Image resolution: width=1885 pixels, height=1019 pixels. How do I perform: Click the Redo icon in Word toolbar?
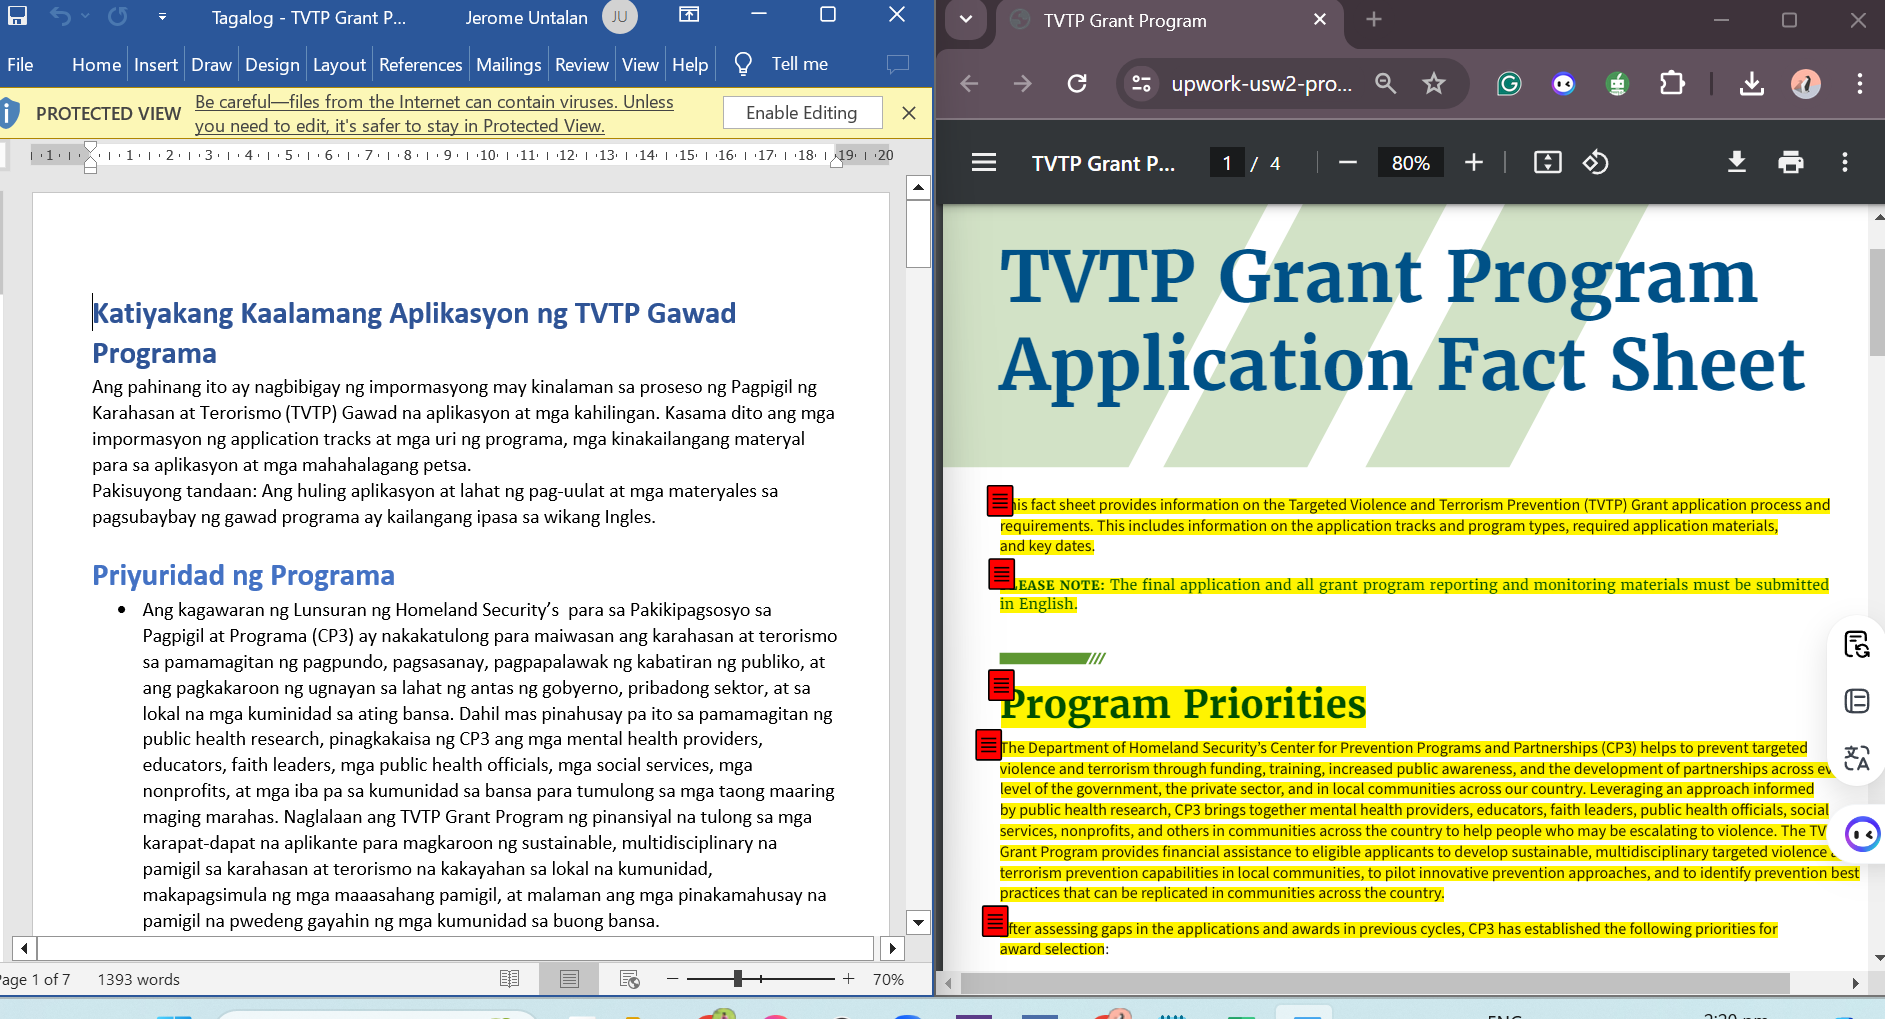118,16
